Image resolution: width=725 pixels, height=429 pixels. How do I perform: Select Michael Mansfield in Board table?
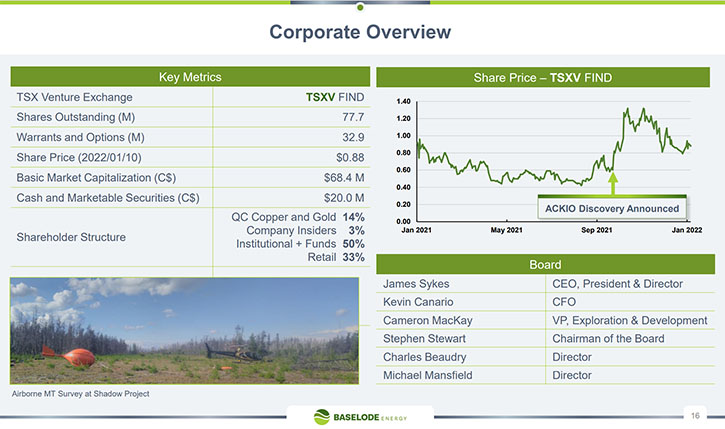pyautogui.click(x=428, y=375)
